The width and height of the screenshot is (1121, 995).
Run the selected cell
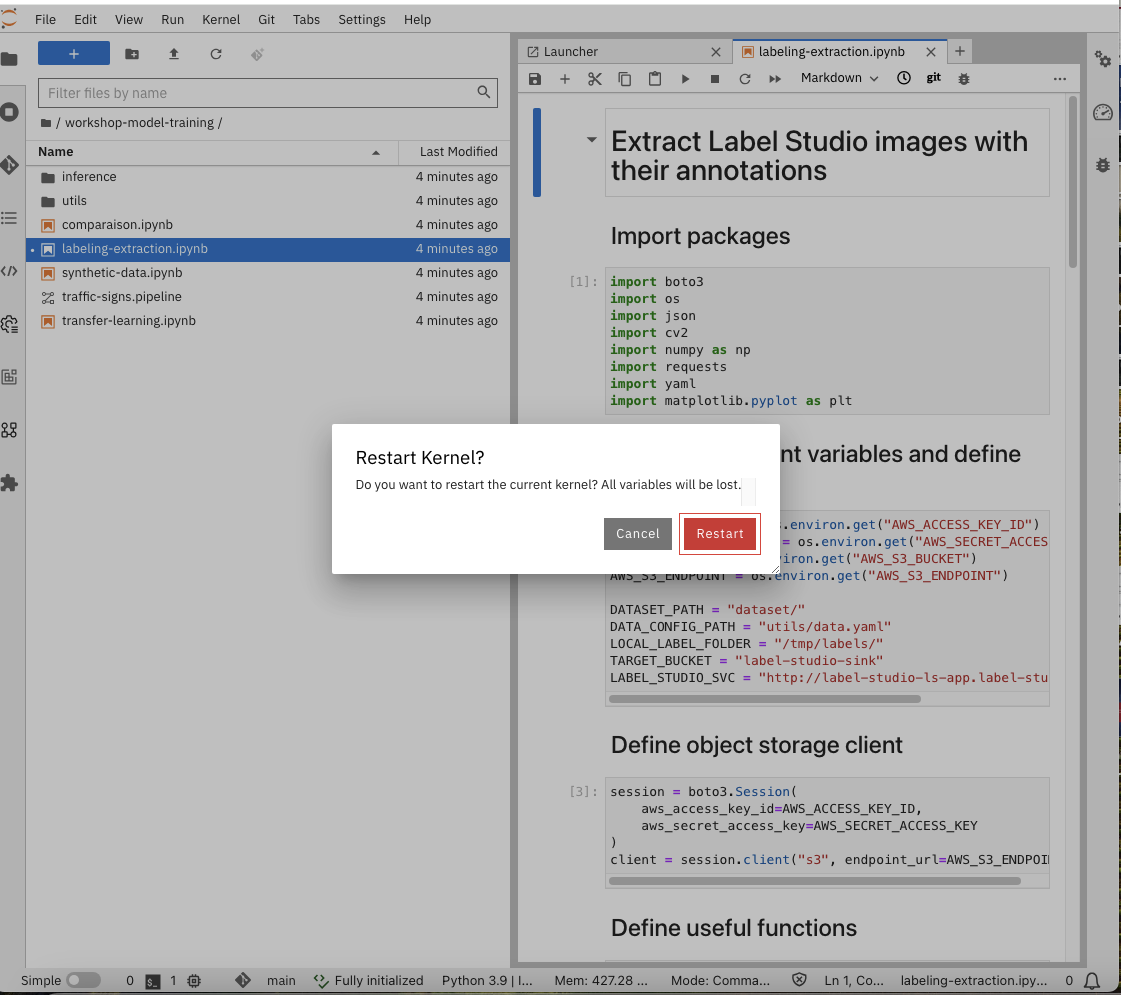tap(685, 79)
